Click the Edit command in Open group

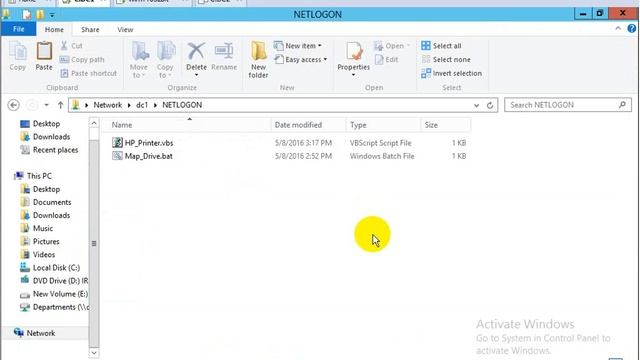coord(386,60)
